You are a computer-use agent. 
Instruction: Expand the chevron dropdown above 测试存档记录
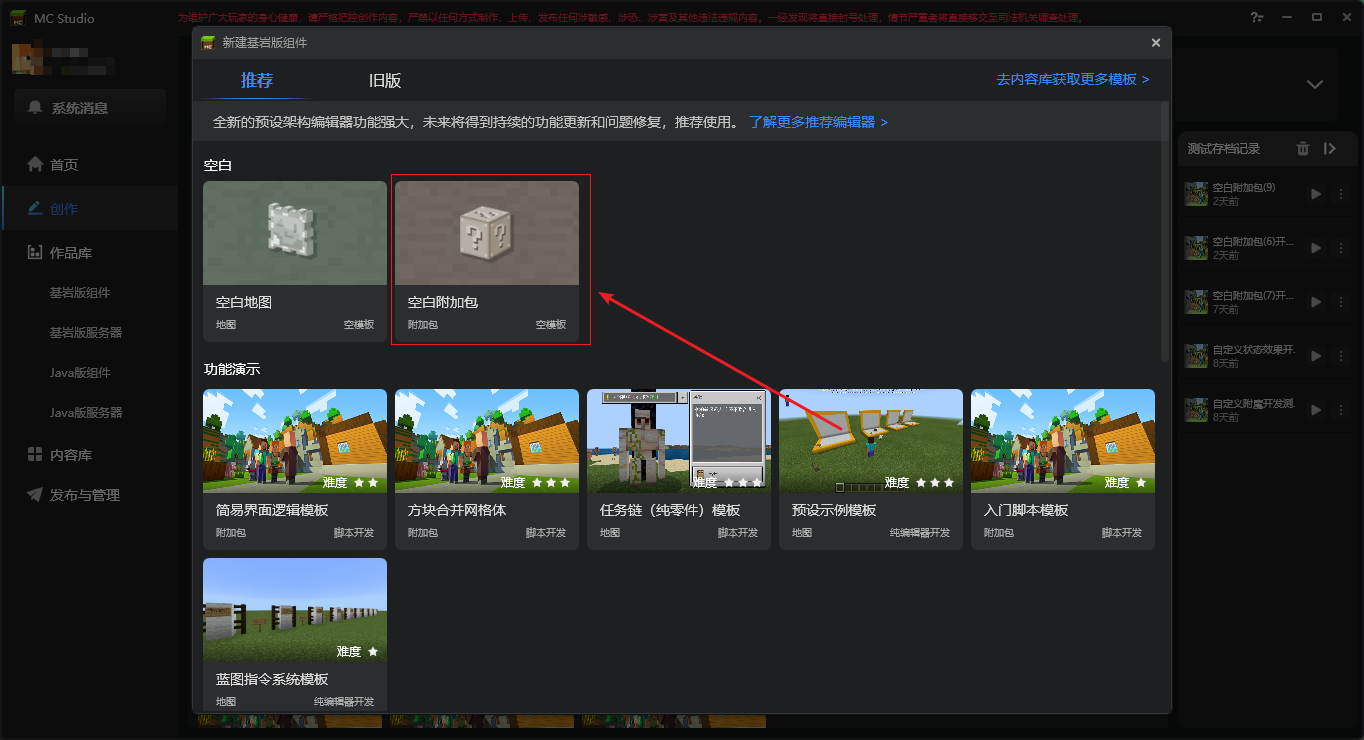click(x=1316, y=84)
